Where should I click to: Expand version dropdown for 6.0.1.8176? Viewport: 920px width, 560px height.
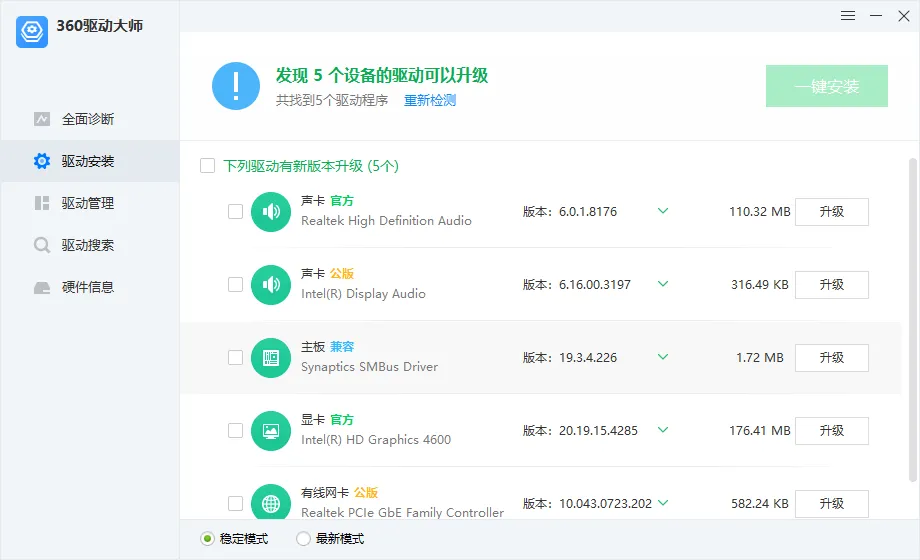tap(663, 211)
